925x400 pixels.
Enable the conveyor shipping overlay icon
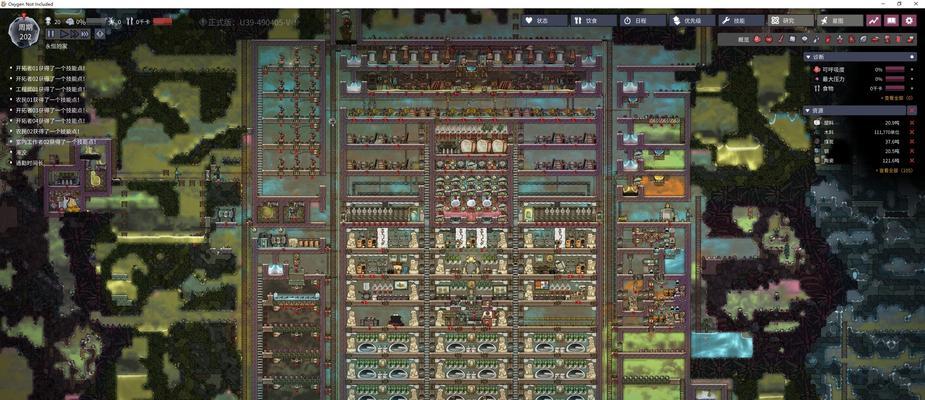910,39
